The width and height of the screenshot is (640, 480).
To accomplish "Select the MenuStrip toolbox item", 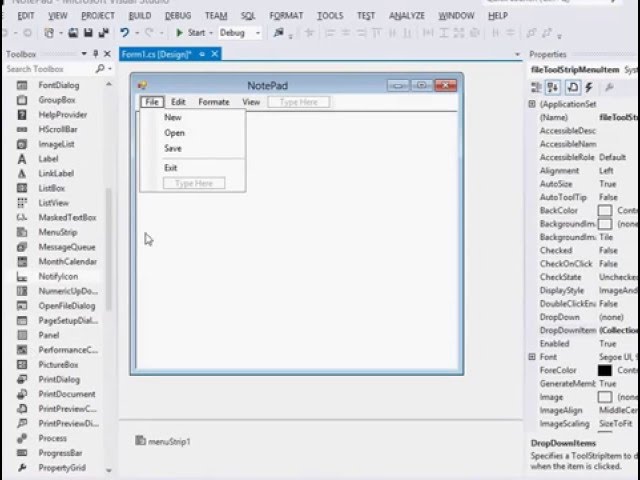I will tap(53, 232).
